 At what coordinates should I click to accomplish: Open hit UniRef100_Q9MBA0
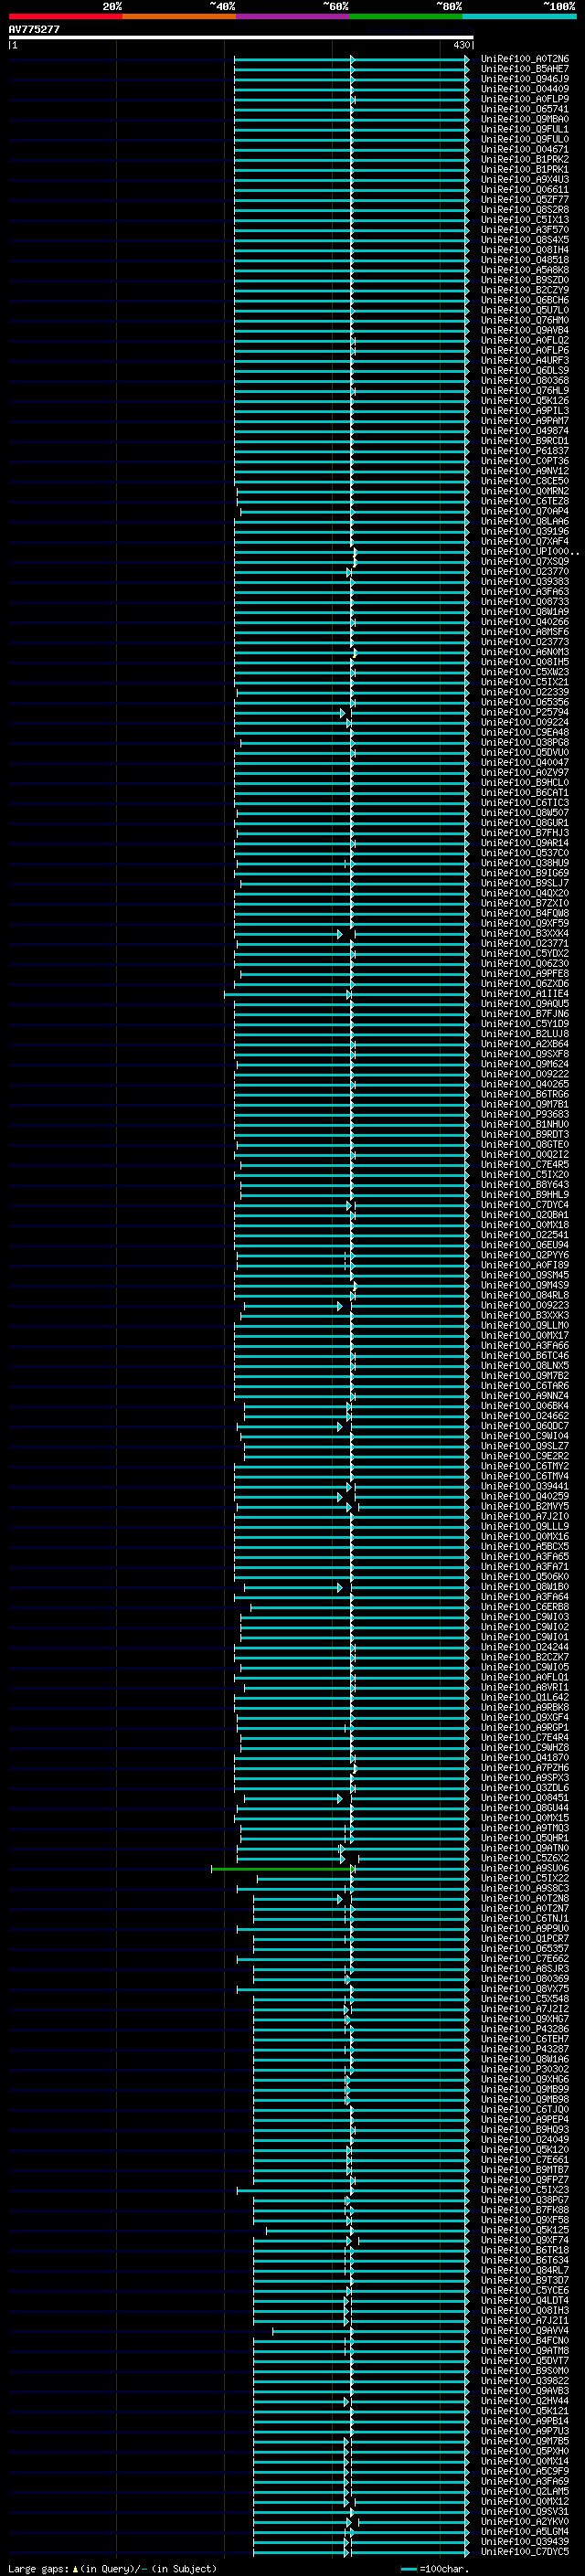pyautogui.click(x=524, y=119)
